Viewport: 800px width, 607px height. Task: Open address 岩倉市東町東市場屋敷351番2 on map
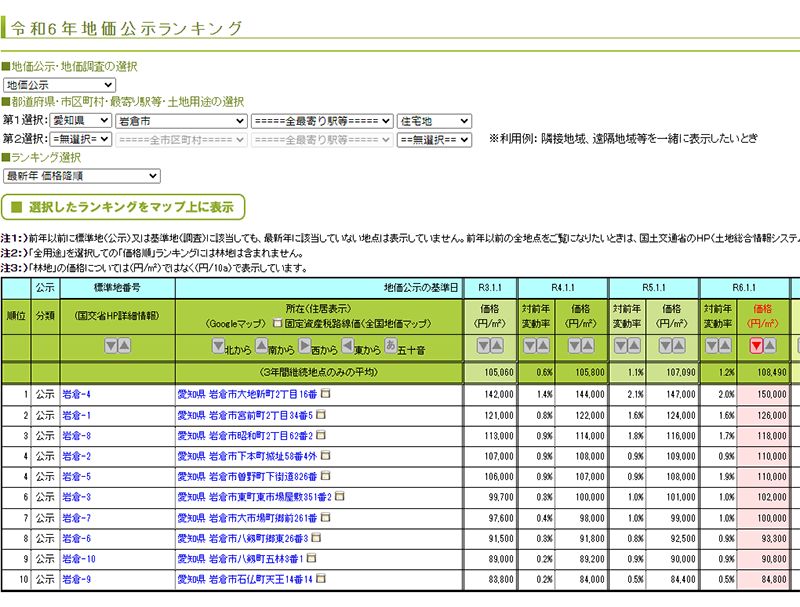point(255,497)
